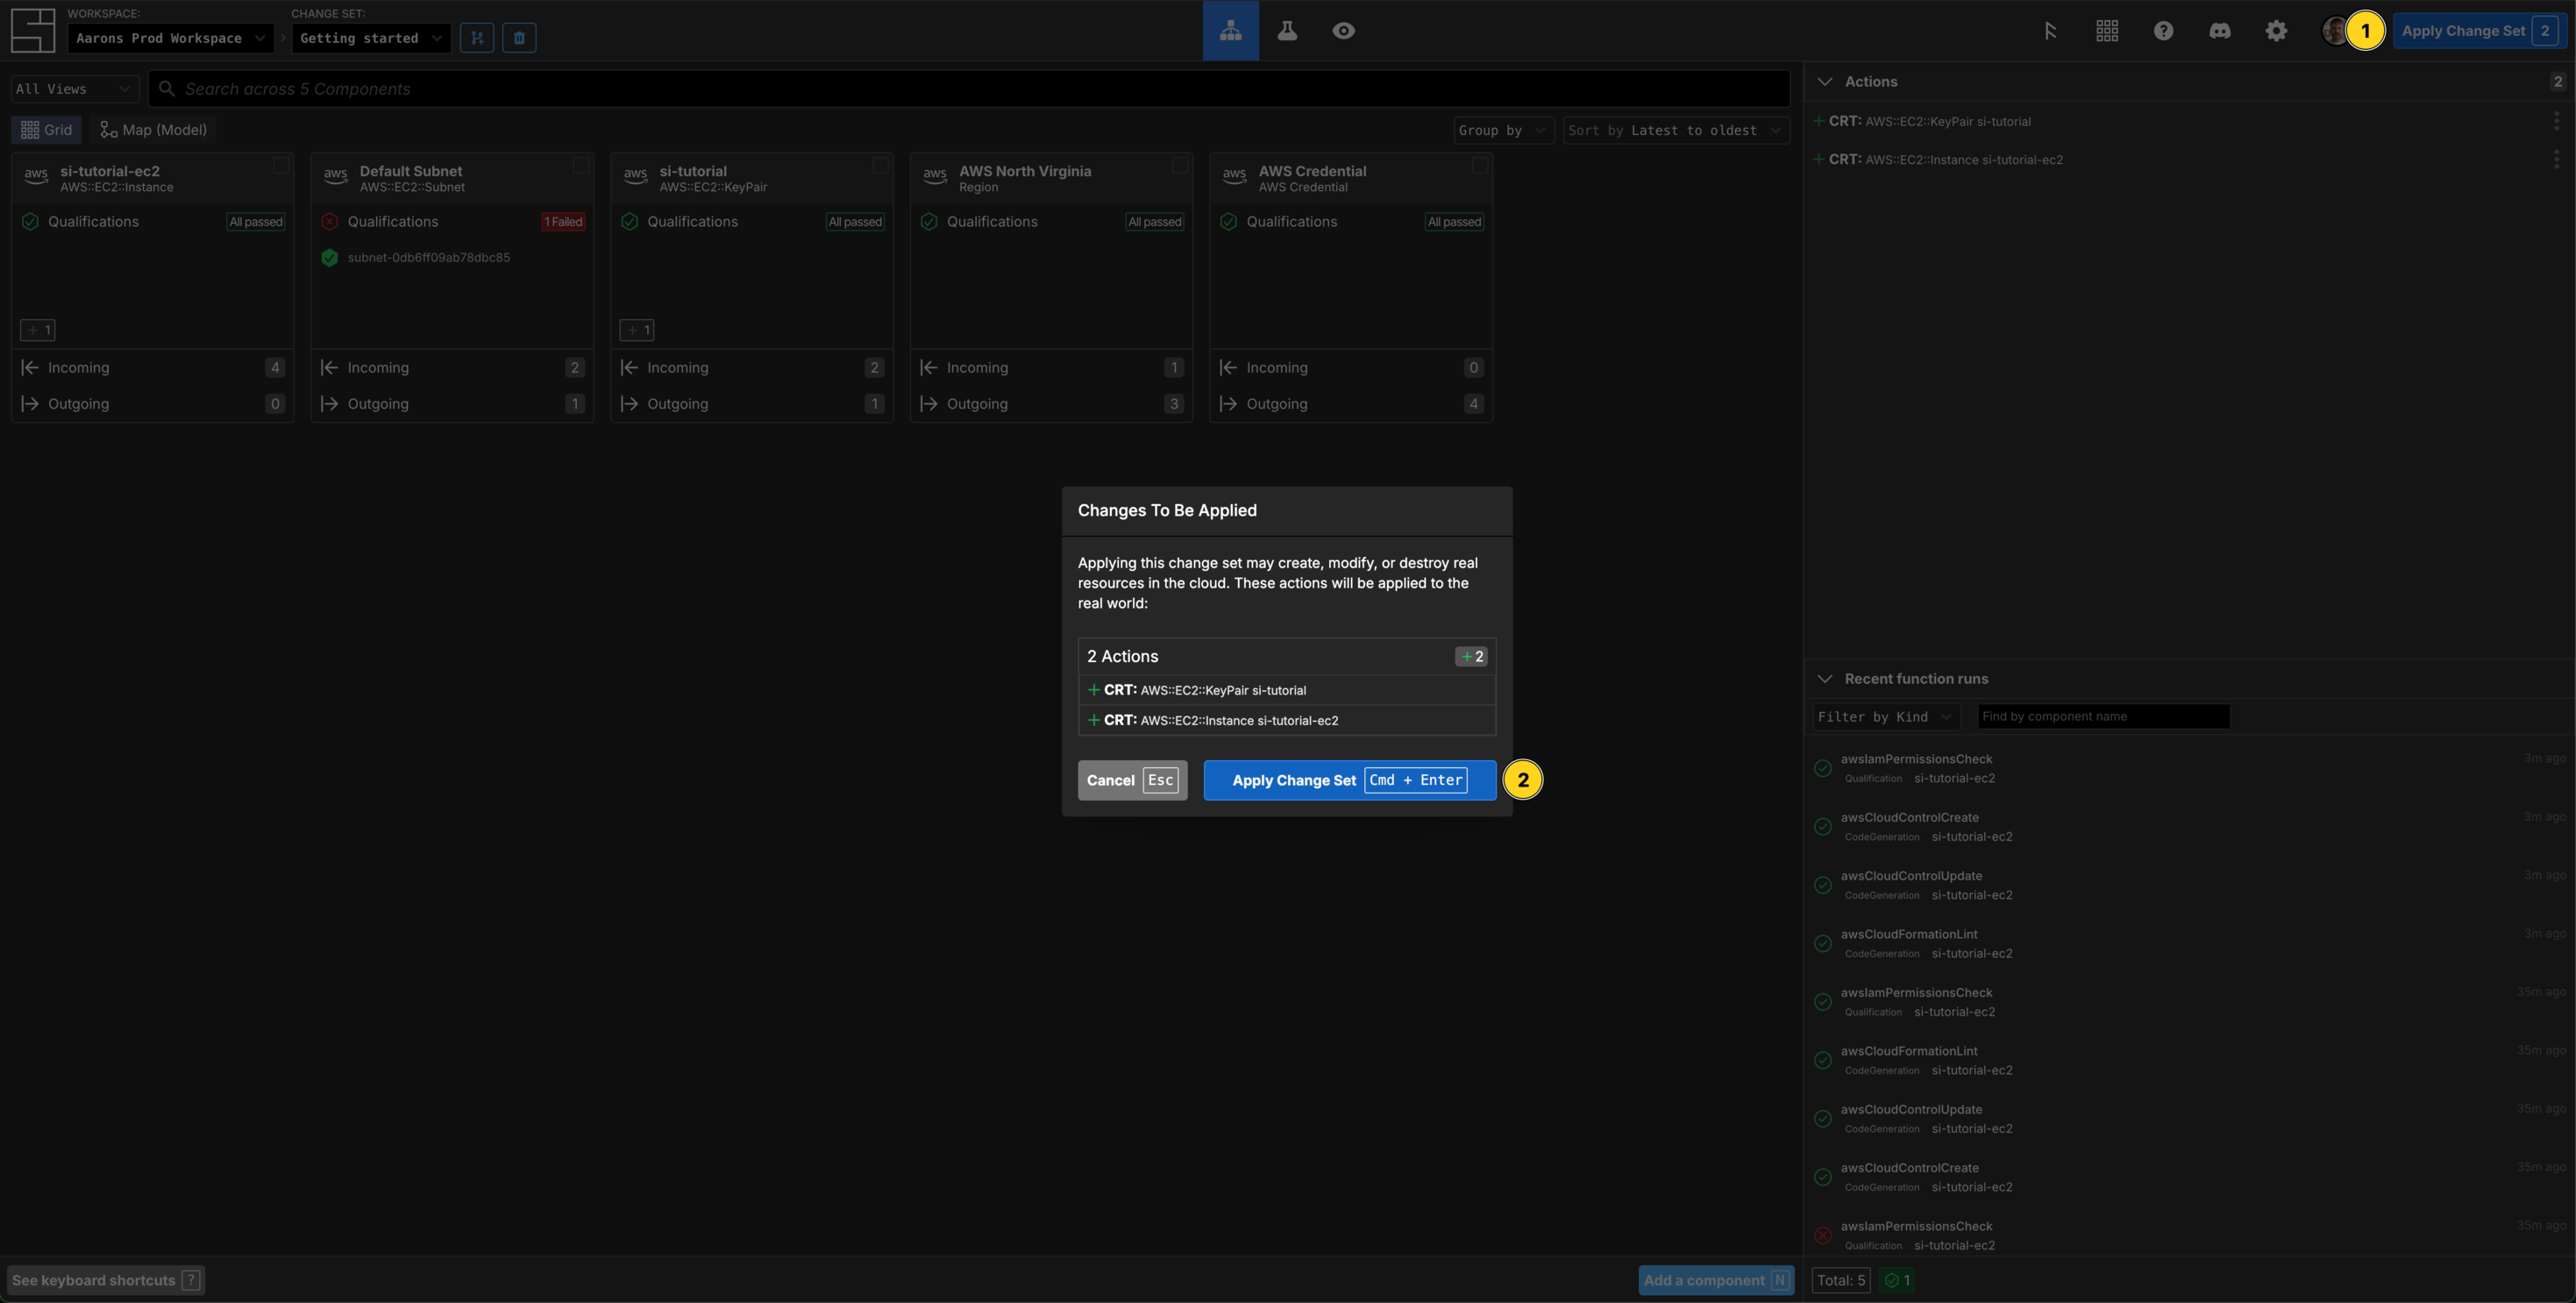The image size is (2576, 1303).
Task: Click the Incoming arrow icon on si-tutorial-ec2 card
Action: pyautogui.click(x=30, y=368)
